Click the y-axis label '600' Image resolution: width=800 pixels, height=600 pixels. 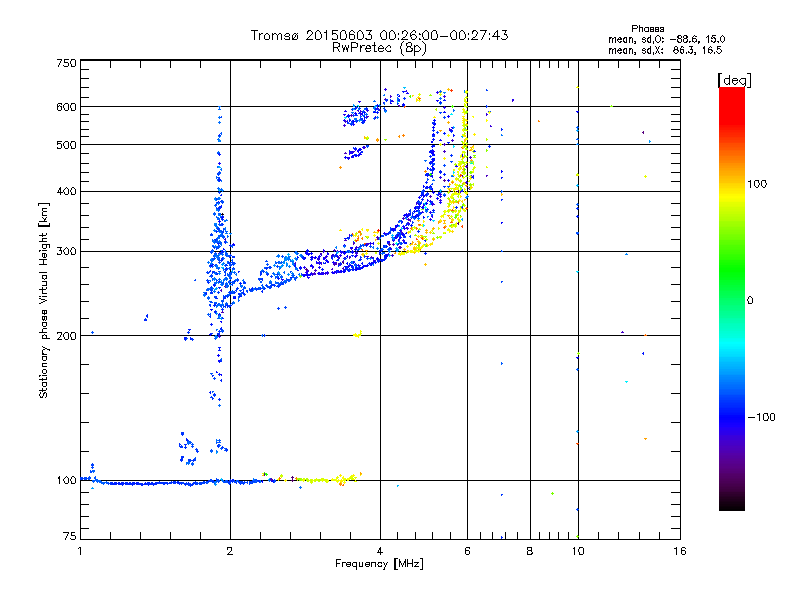coord(66,107)
